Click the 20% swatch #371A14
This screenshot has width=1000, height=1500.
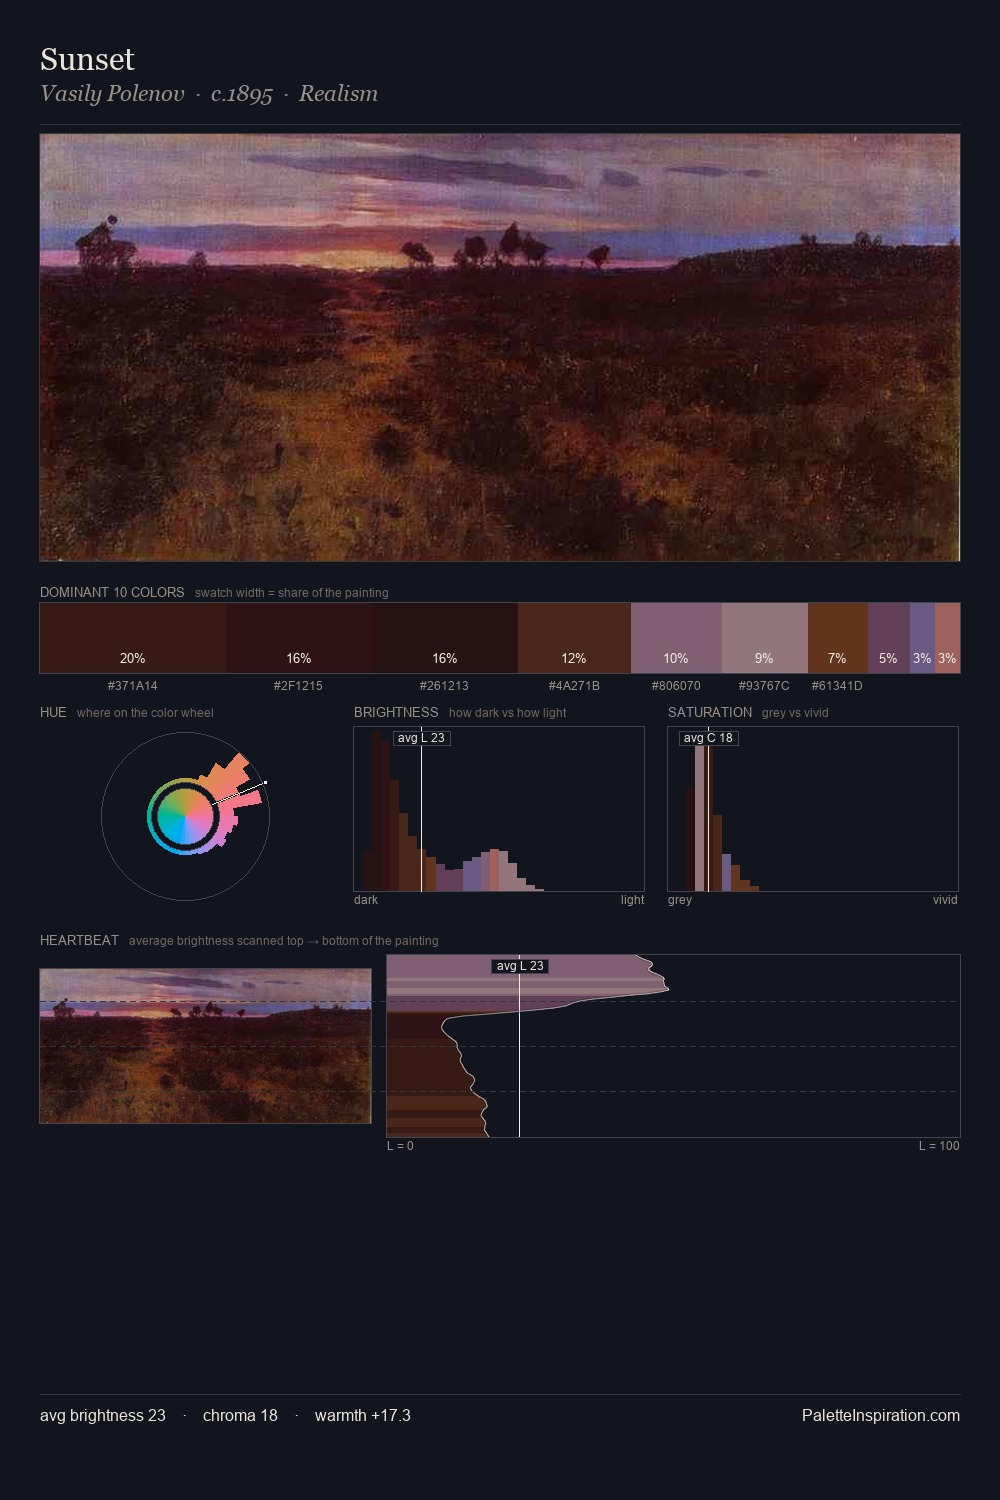point(133,638)
